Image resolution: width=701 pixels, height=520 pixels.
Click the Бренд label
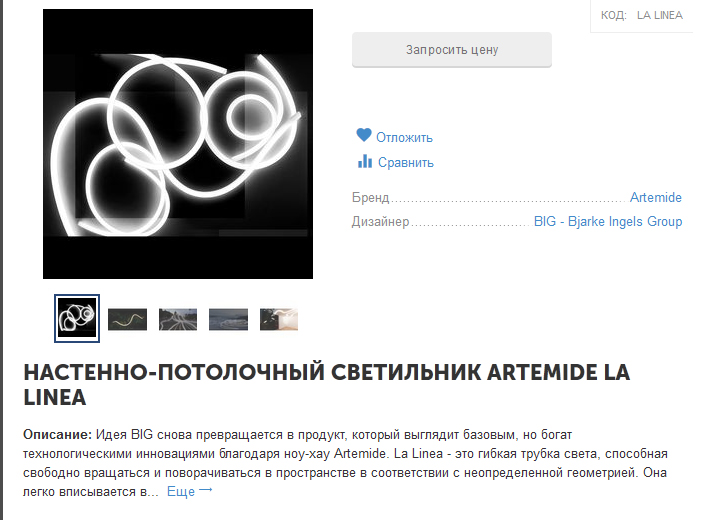click(371, 199)
